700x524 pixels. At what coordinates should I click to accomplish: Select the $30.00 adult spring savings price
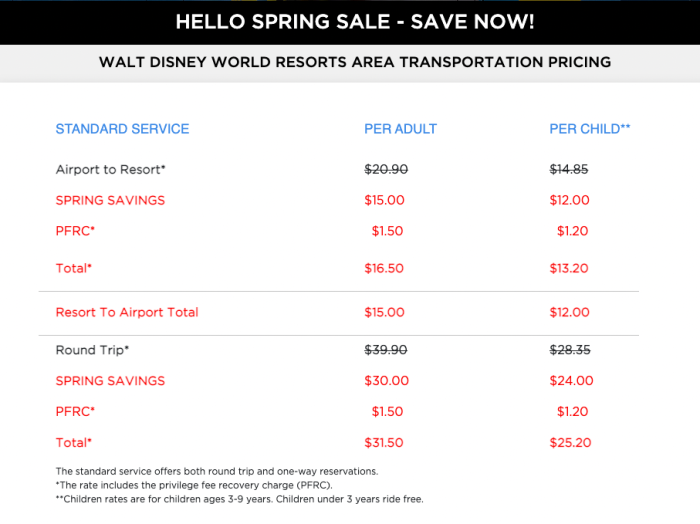386,381
